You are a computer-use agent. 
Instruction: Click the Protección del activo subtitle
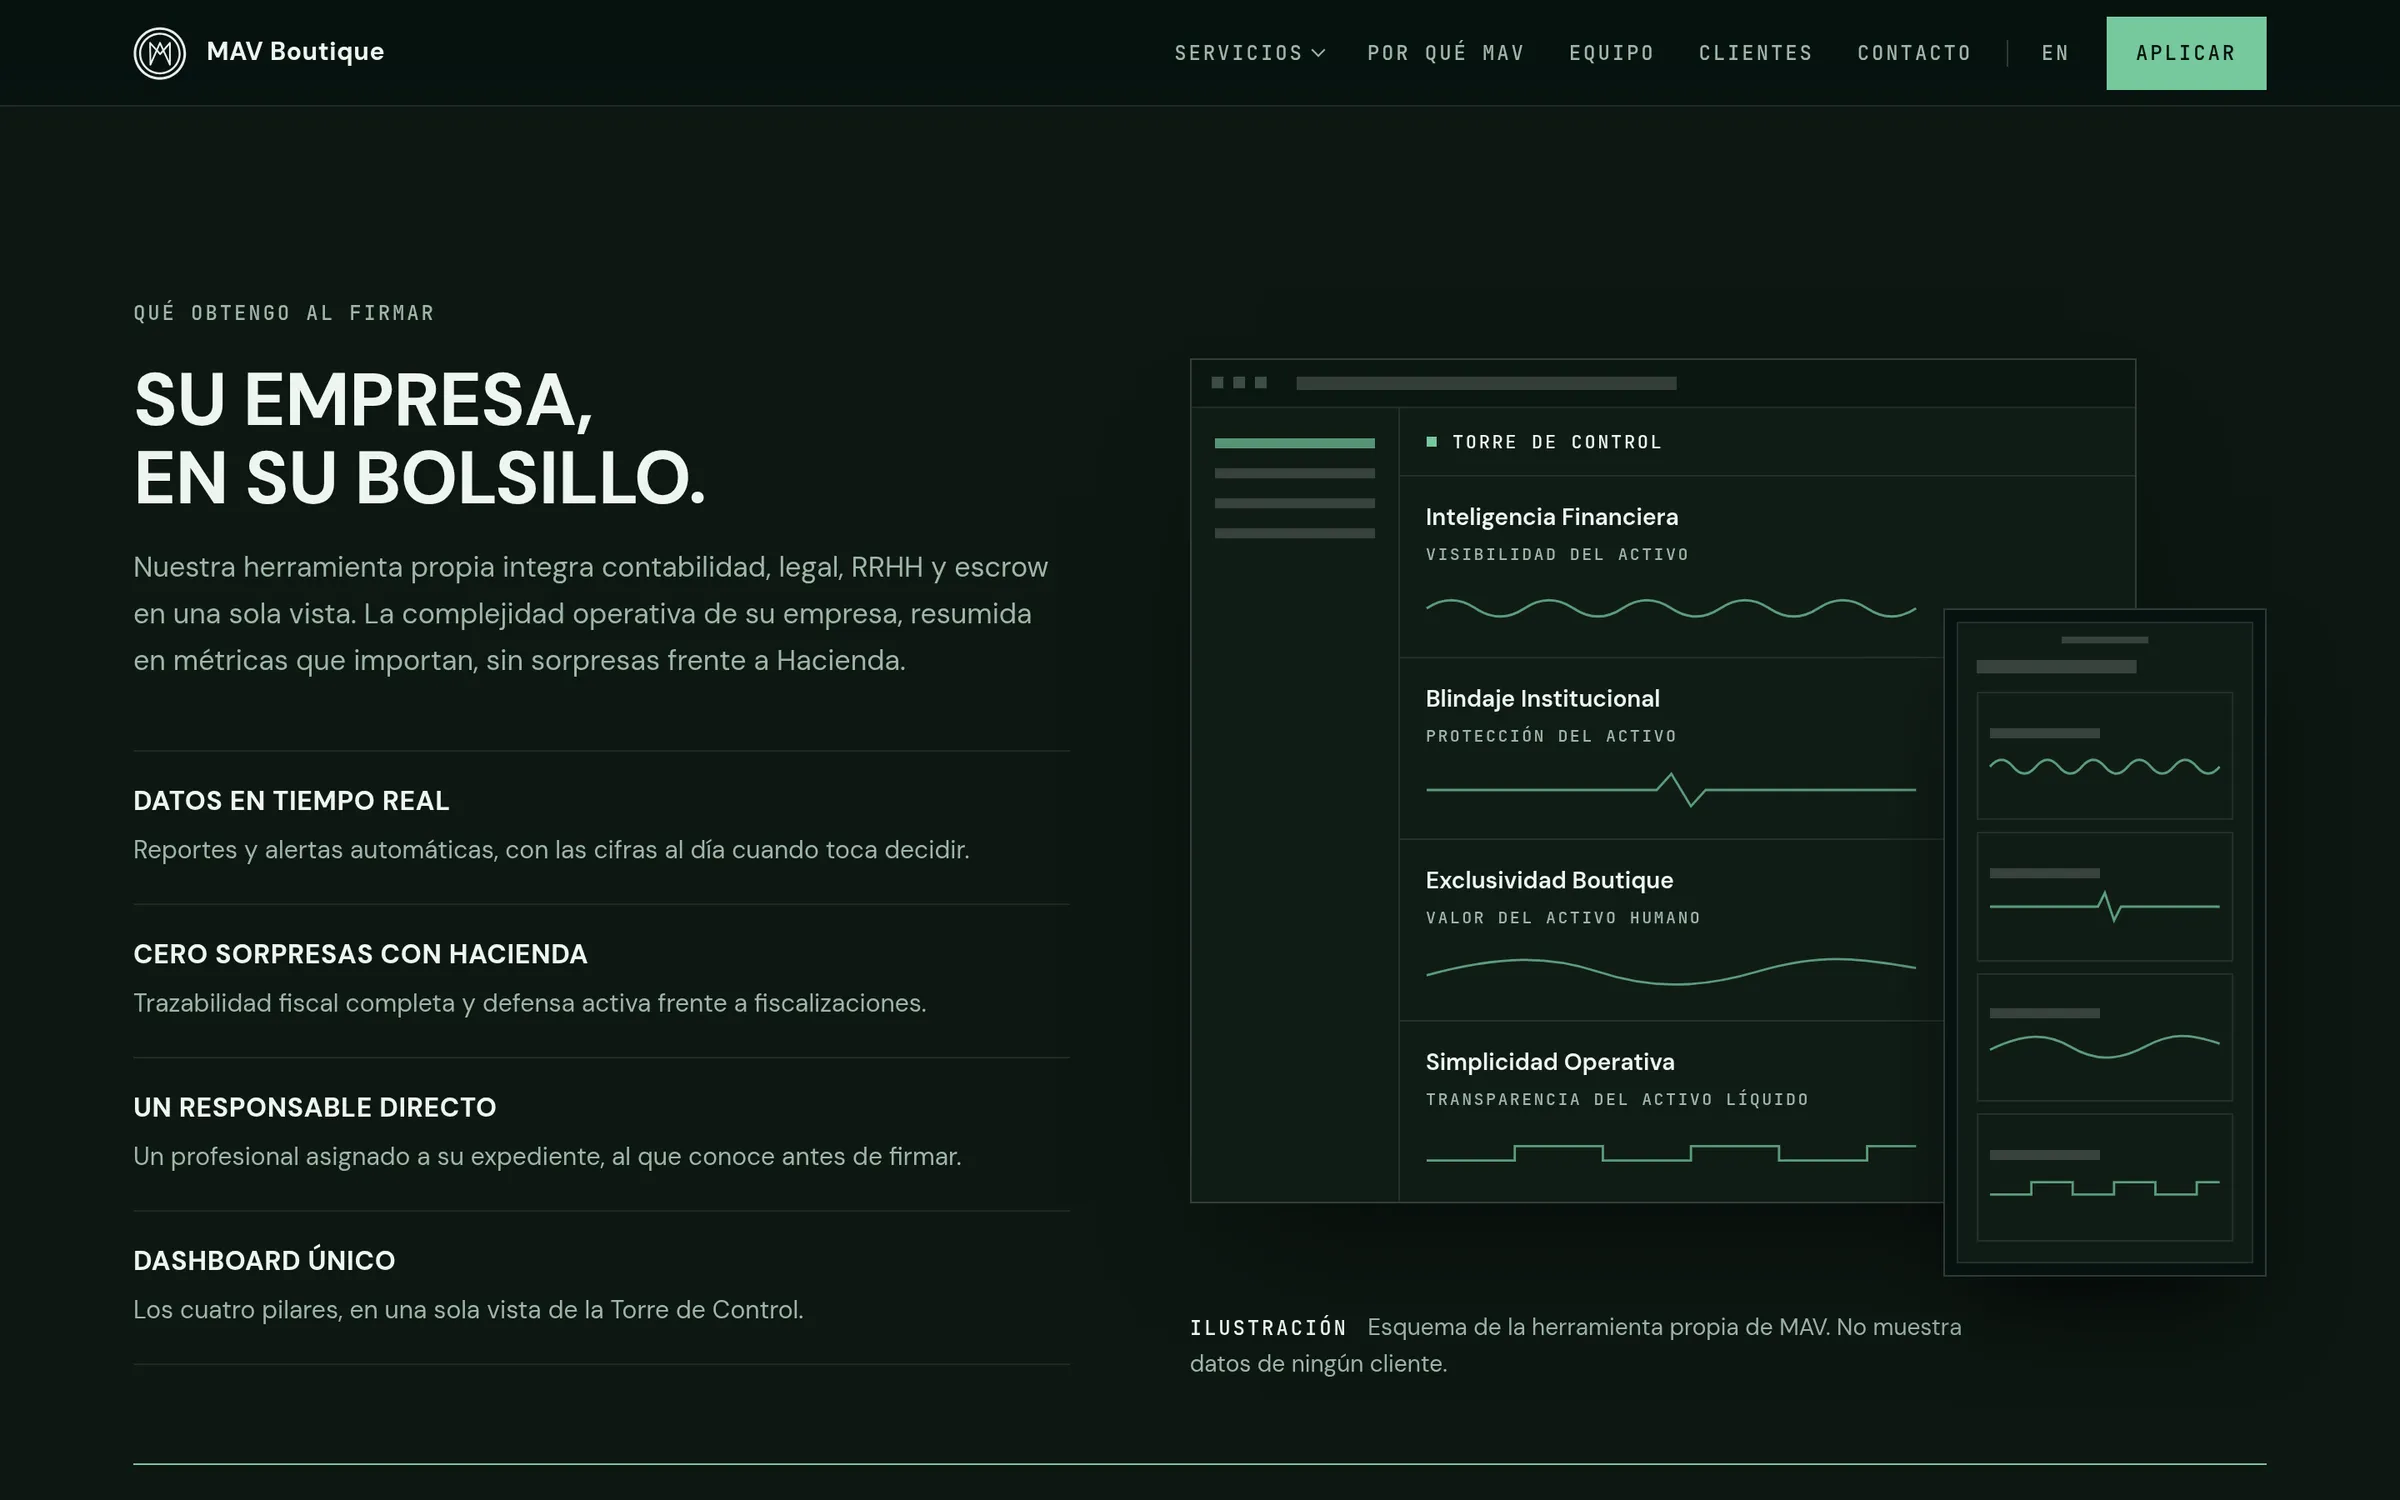[1551, 736]
